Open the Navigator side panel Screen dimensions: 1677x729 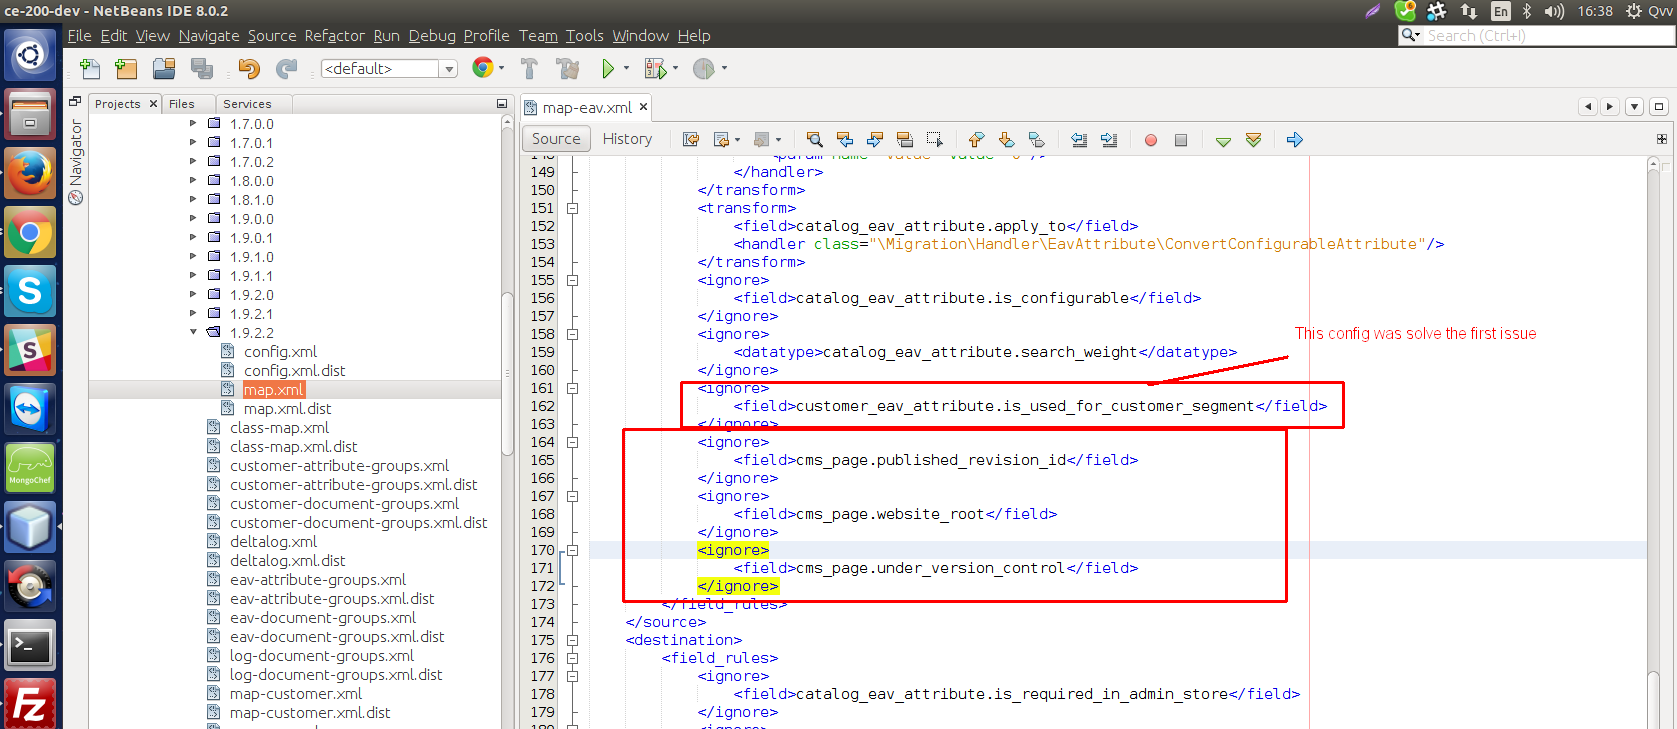76,161
